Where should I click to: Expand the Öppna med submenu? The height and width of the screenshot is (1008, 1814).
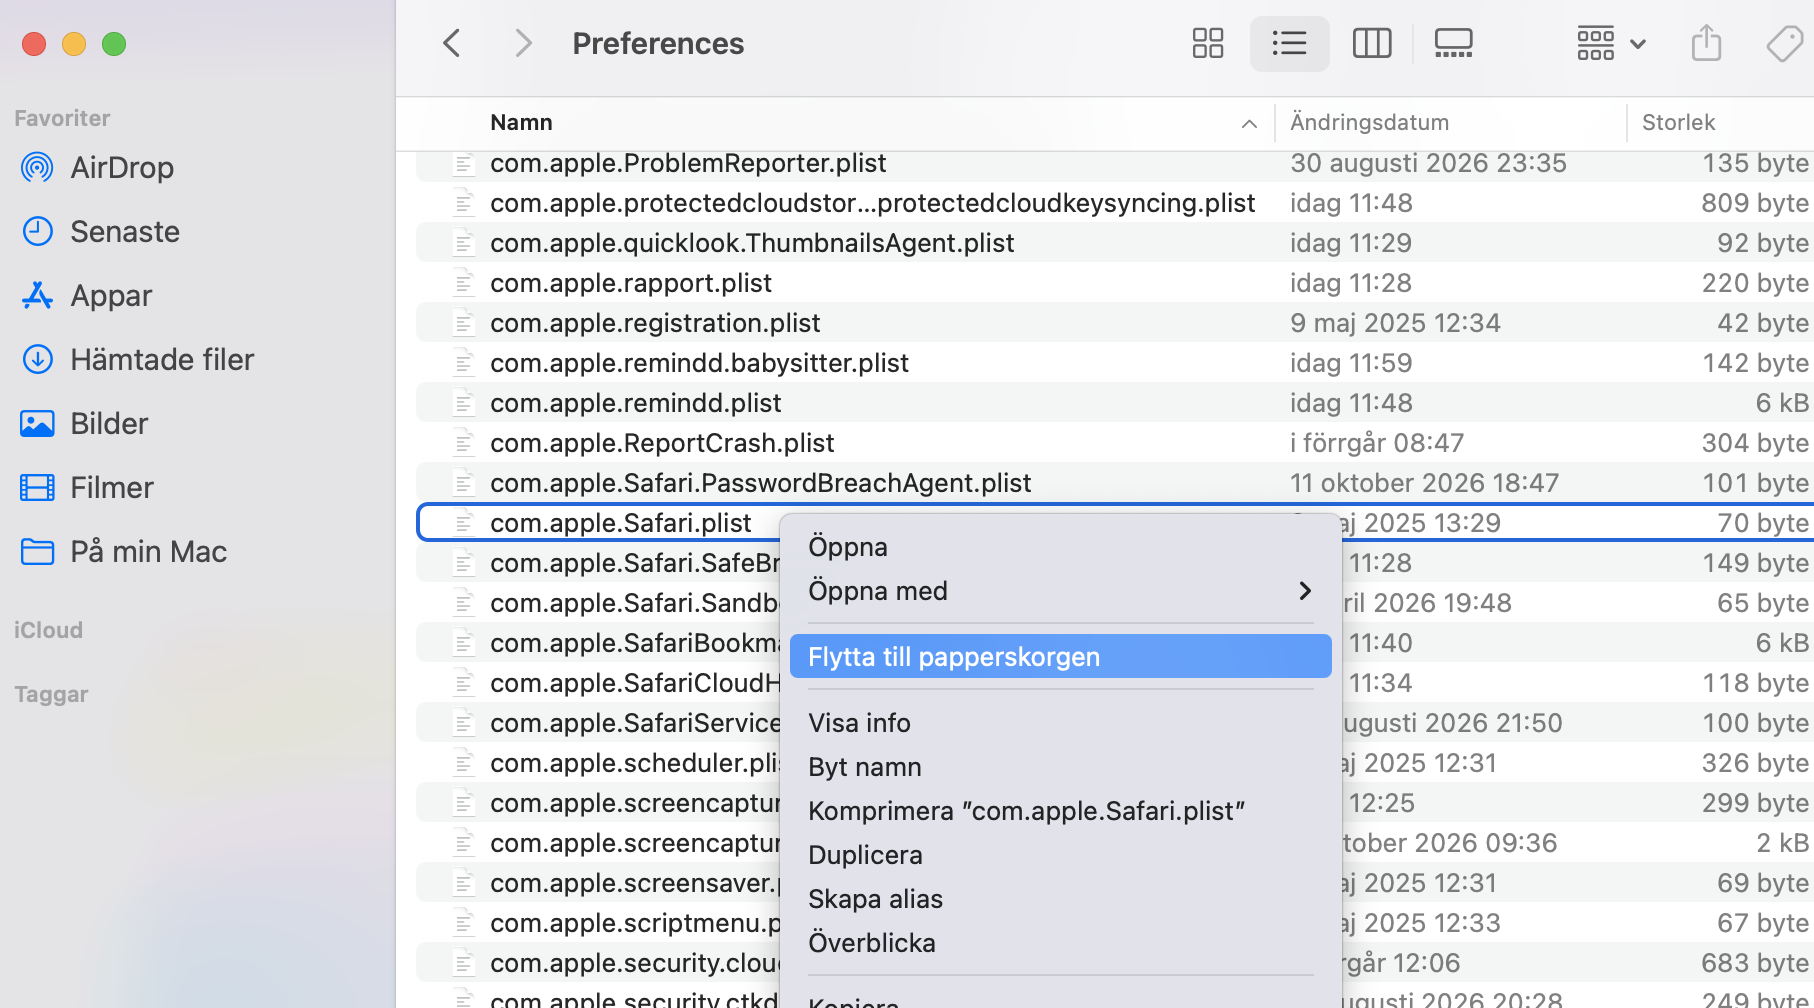1060,591
